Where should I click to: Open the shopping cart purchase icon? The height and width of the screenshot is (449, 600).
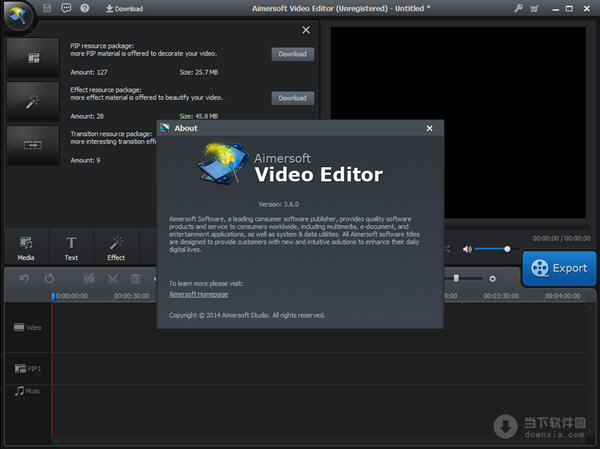pyautogui.click(x=535, y=8)
